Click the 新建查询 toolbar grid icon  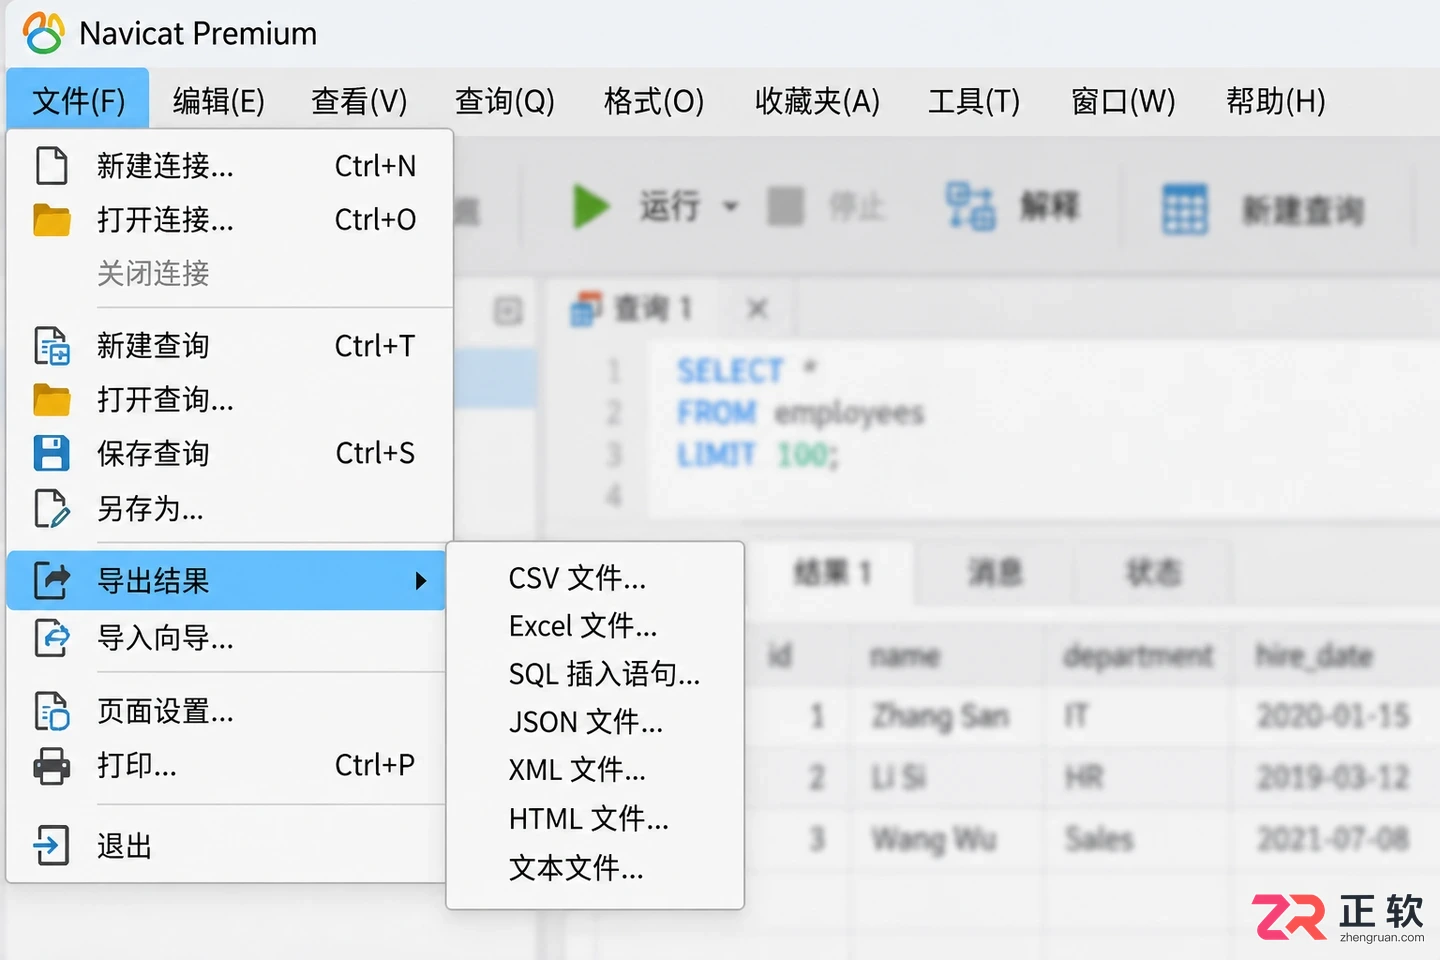pos(1185,209)
